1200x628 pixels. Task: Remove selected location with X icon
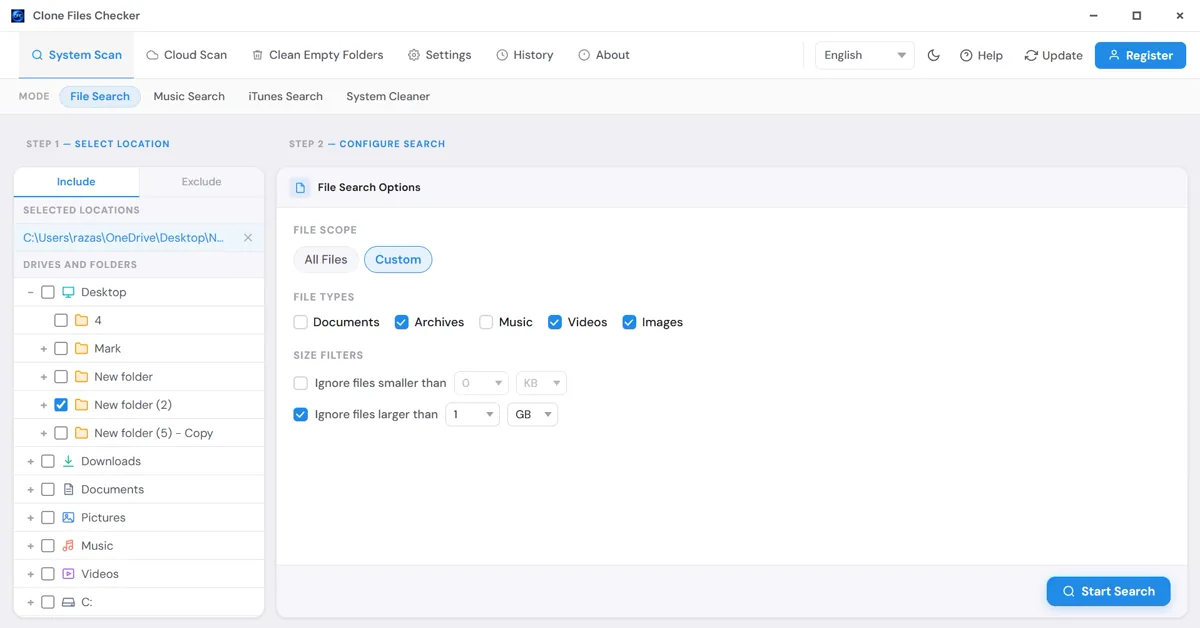[248, 238]
